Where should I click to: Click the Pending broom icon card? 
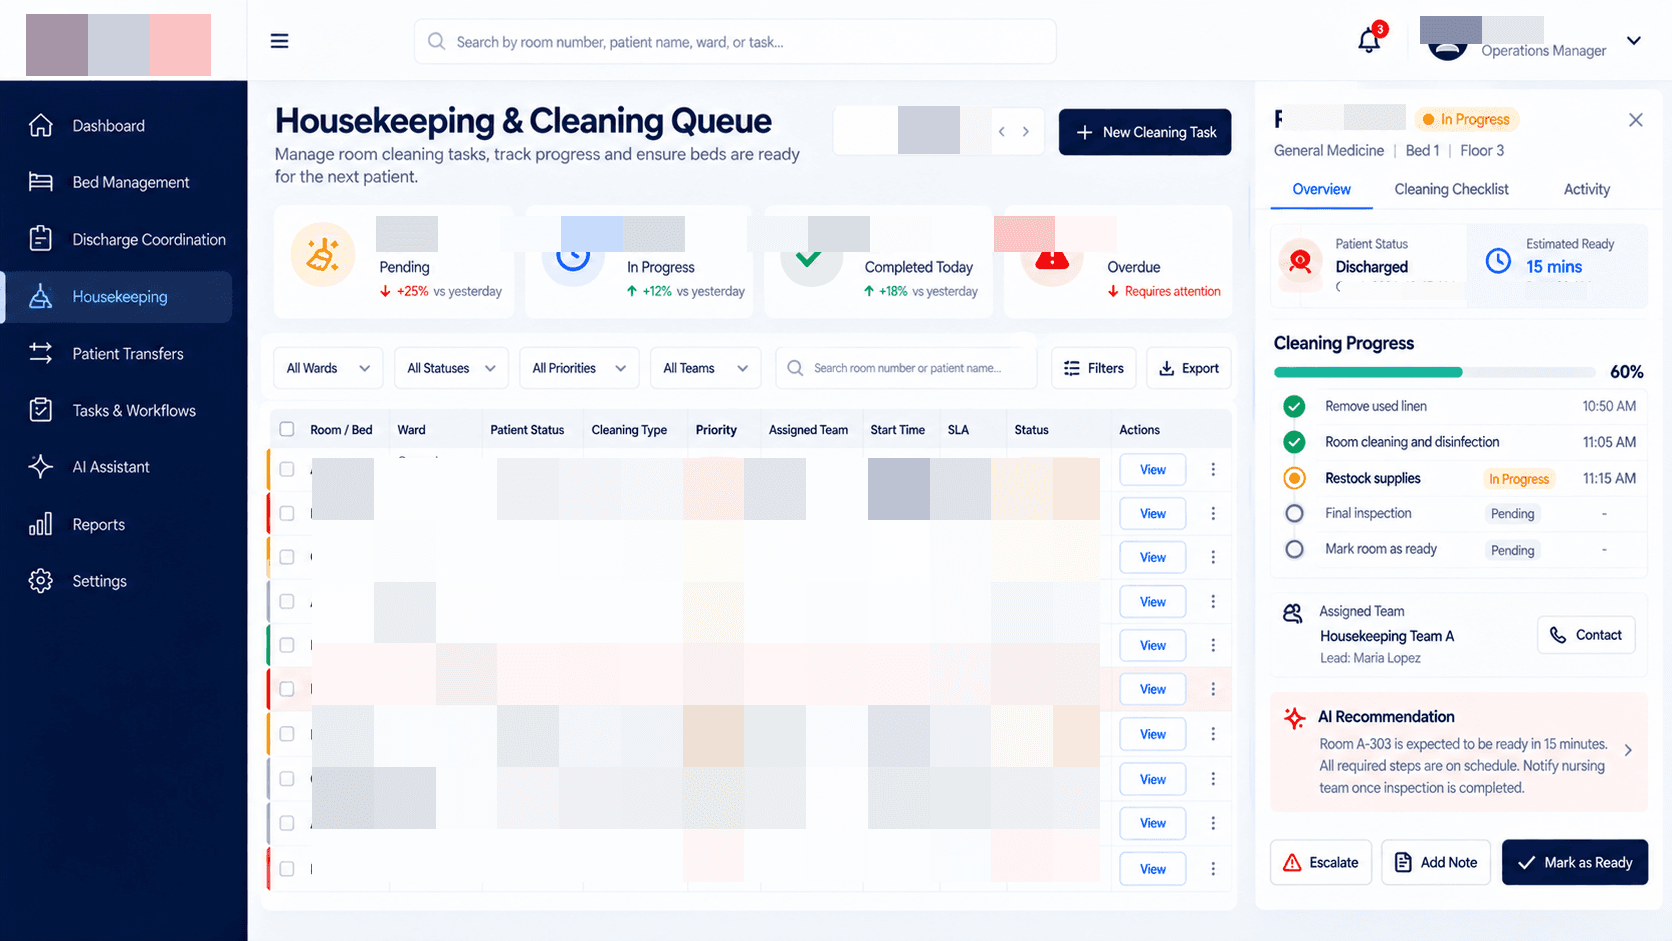pyautogui.click(x=323, y=255)
